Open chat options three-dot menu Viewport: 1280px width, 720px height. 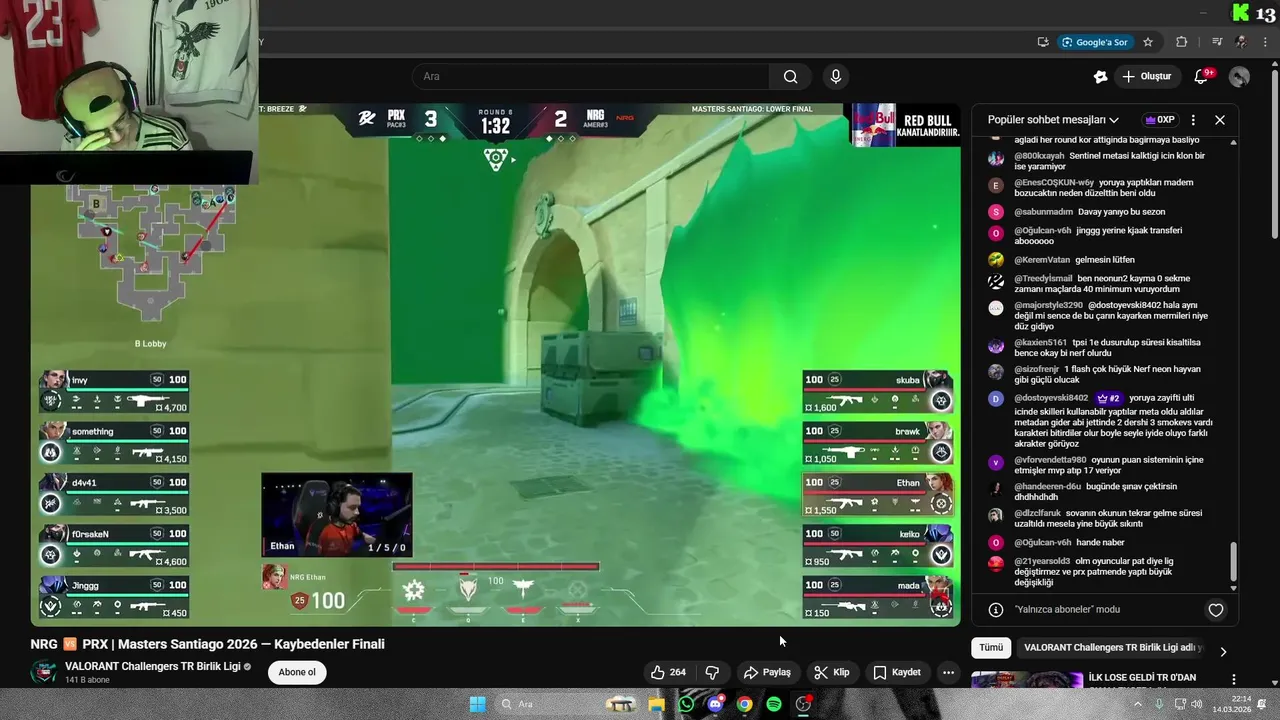pyautogui.click(x=1193, y=120)
